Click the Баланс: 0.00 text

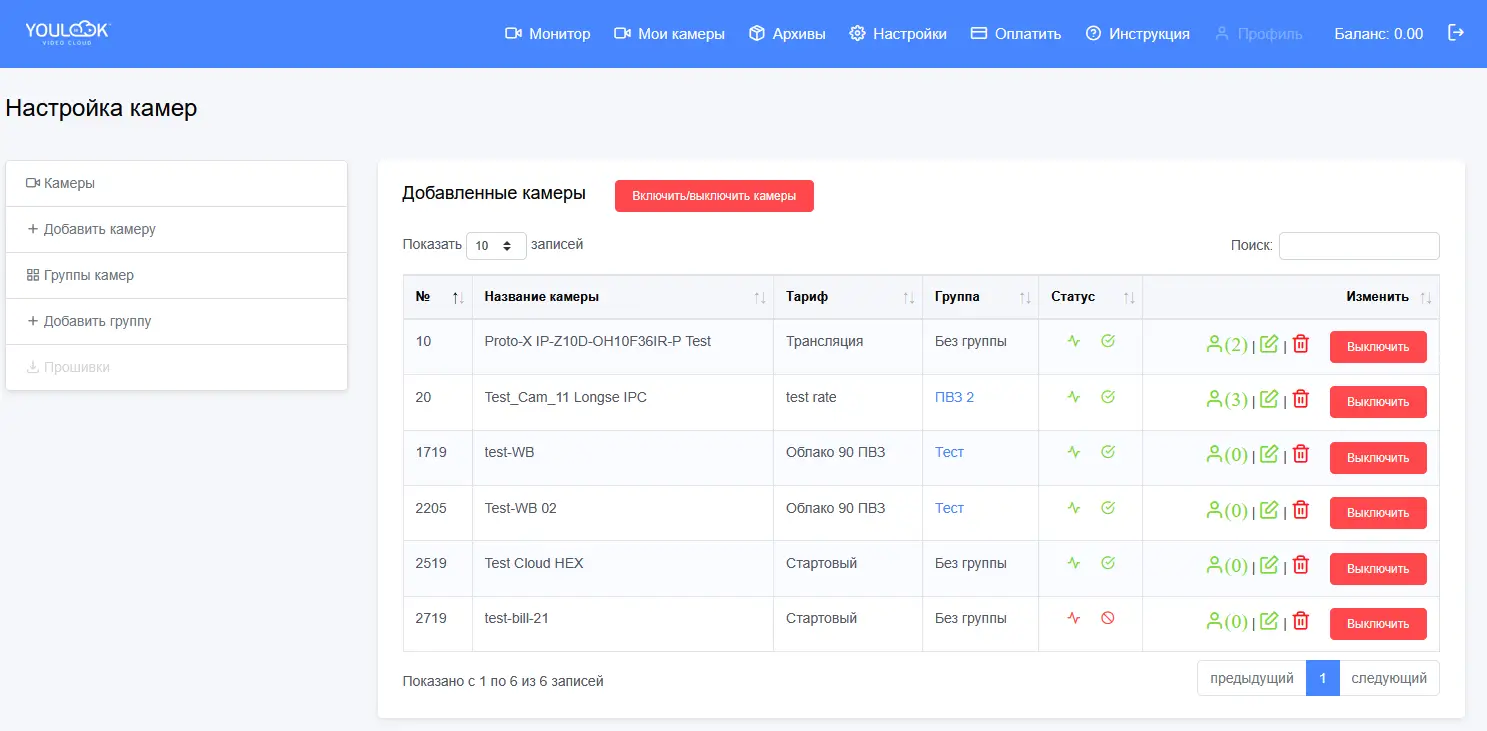click(x=1378, y=34)
